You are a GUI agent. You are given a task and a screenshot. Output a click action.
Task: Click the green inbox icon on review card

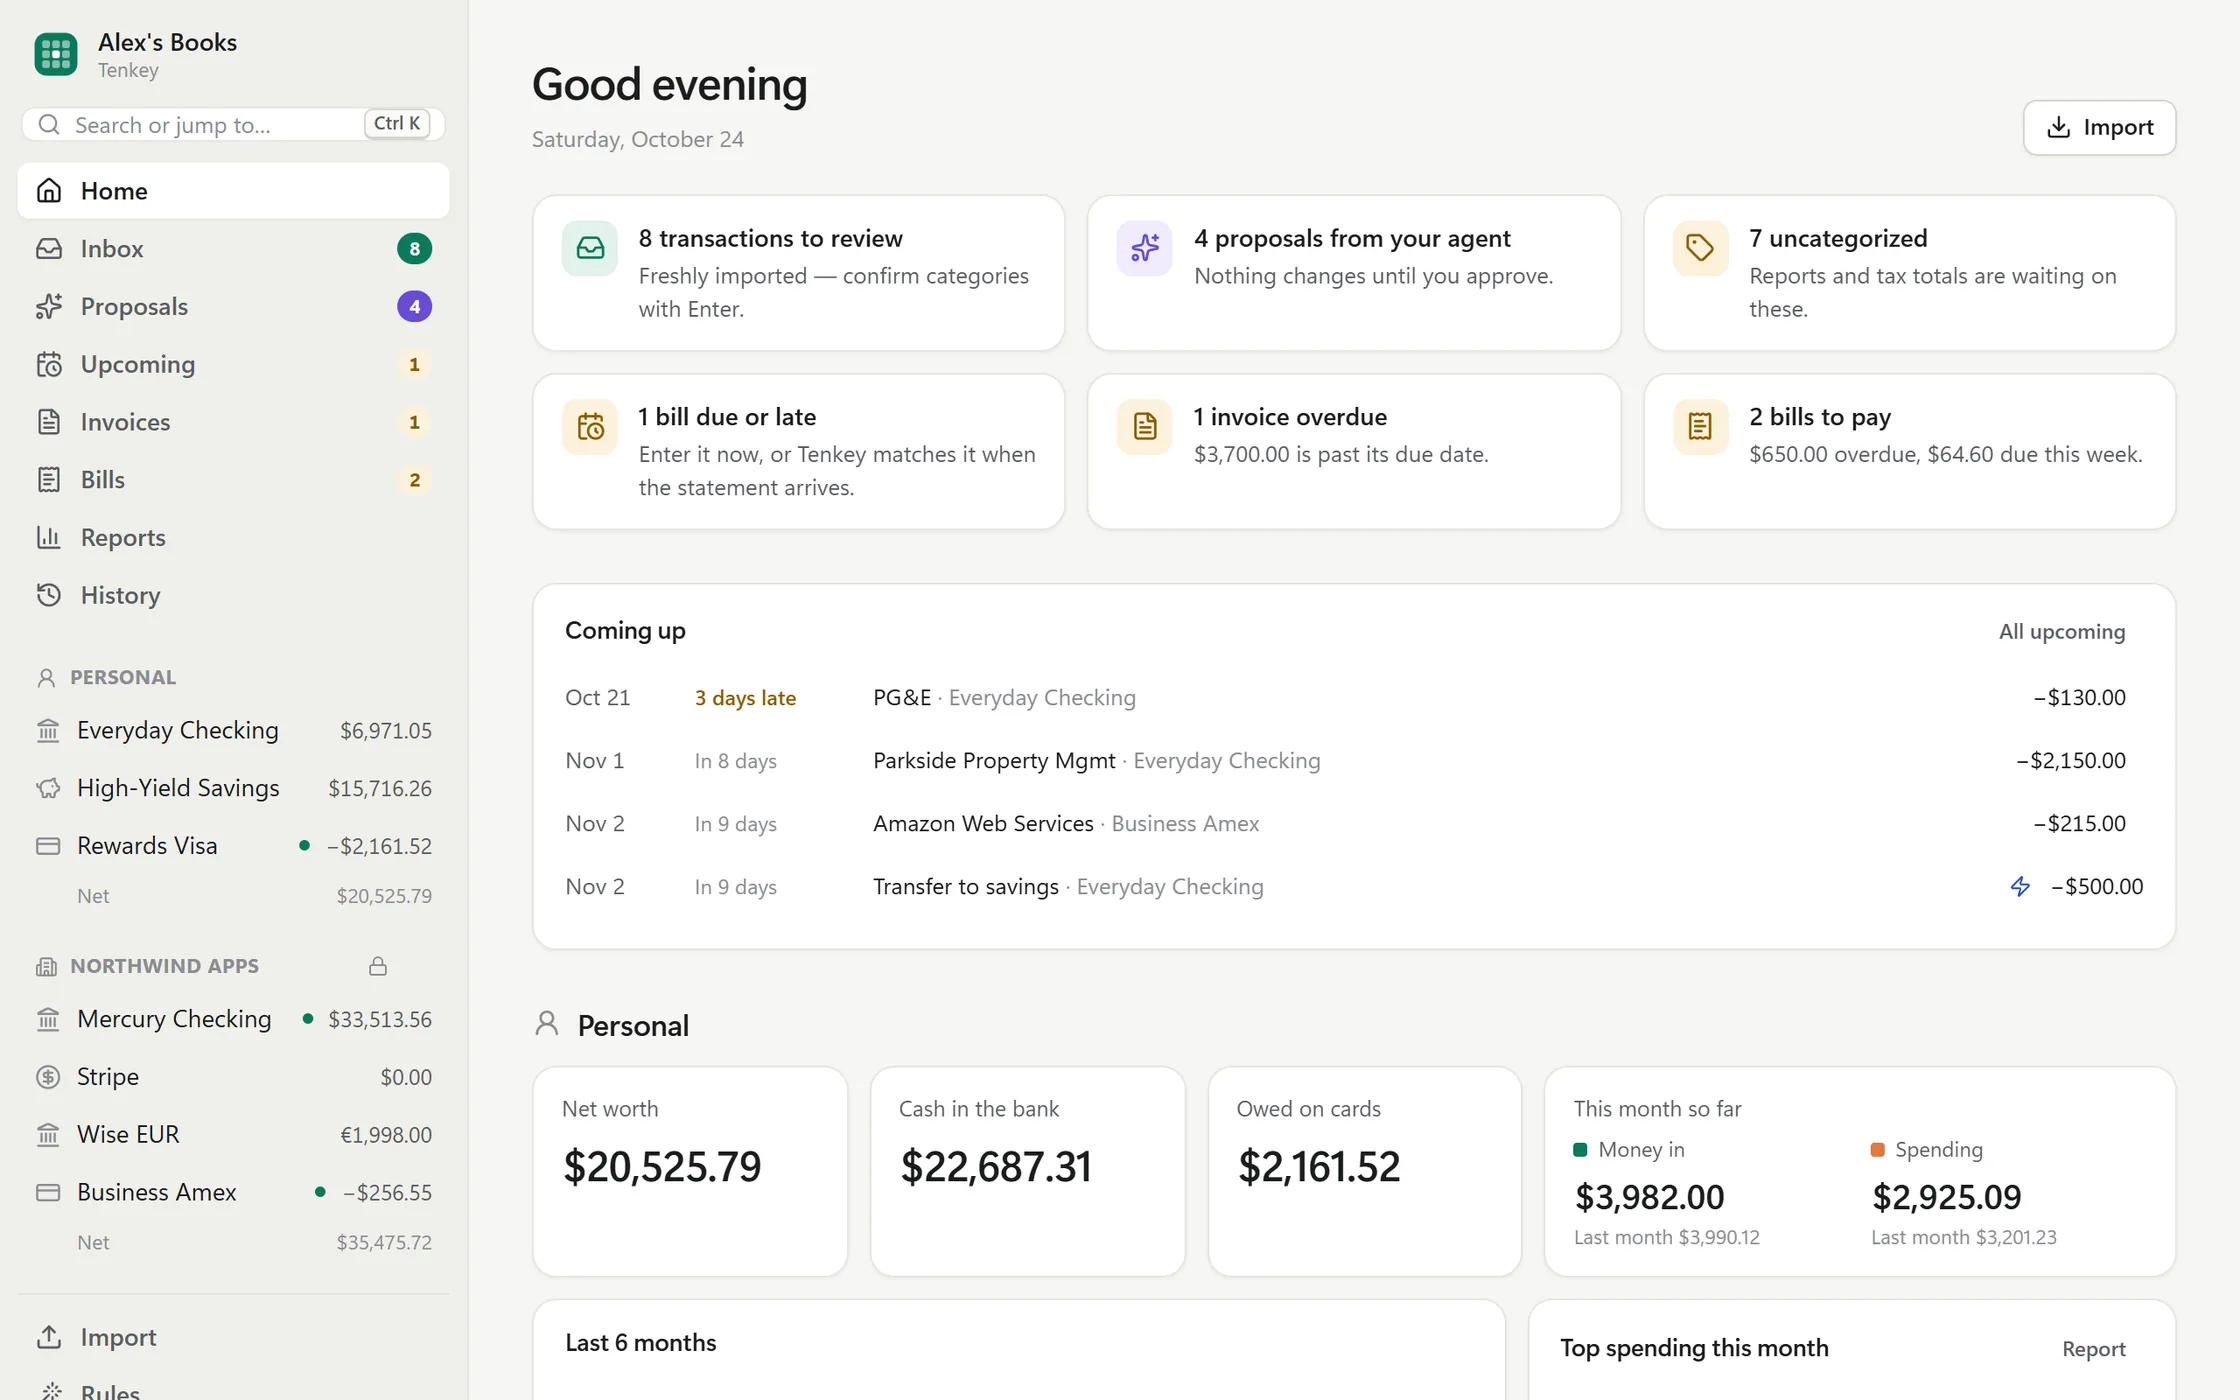pos(590,248)
